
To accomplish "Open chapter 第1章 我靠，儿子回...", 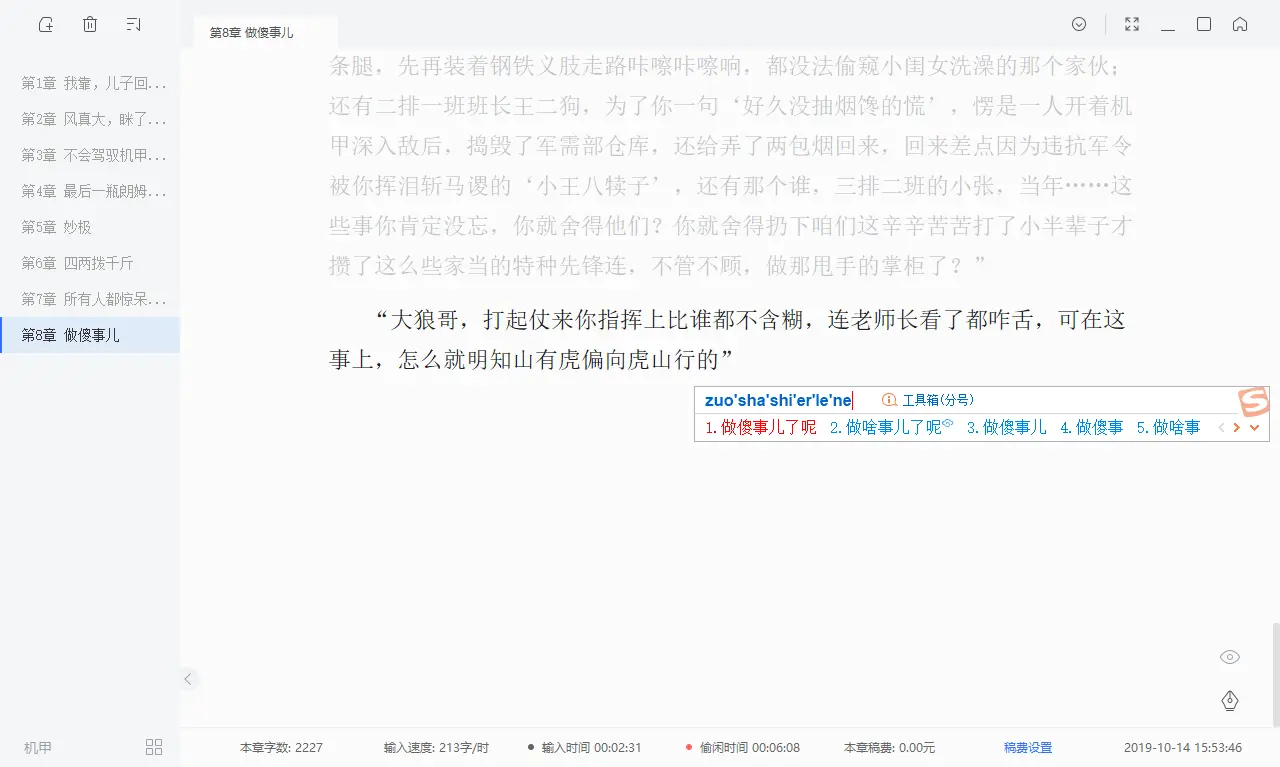I will point(90,83).
